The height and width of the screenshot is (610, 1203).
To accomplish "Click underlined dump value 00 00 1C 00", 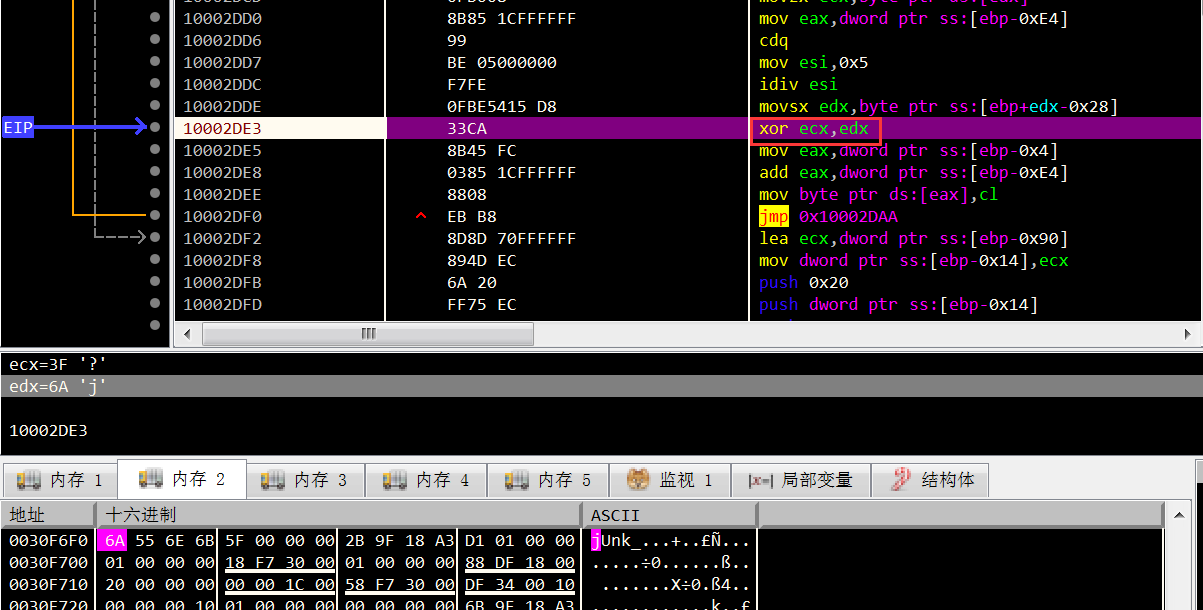I will [280, 584].
